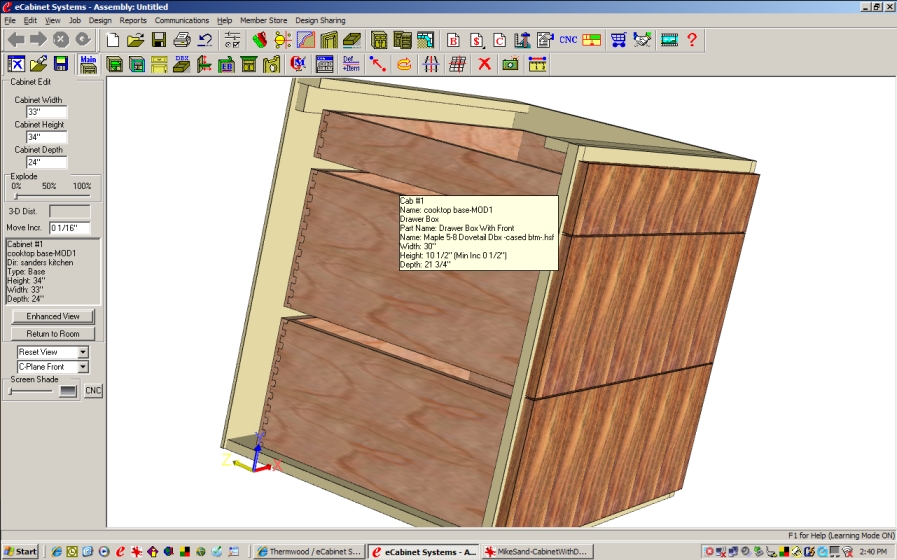Image resolution: width=897 pixels, height=560 pixels.
Task: Open the DBX drawer box icon
Action: (181, 64)
